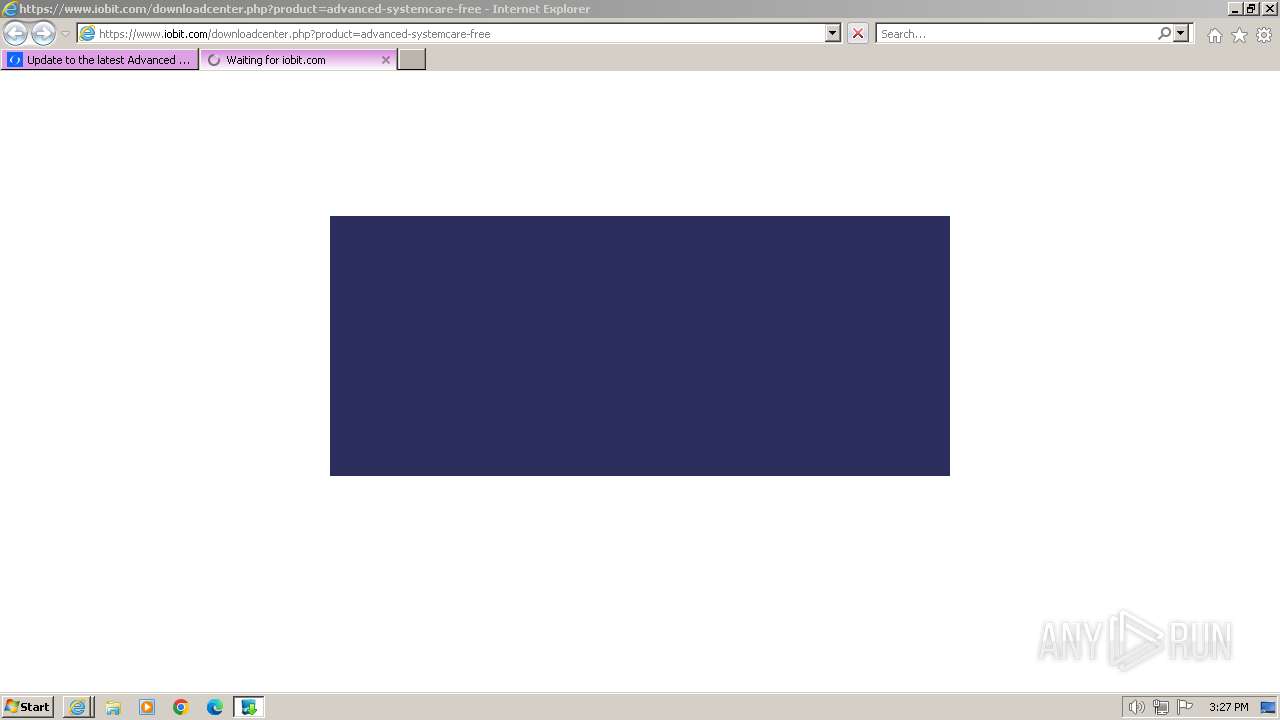This screenshot has height=720, width=1280.
Task: Launch Google Chrome from the taskbar
Action: point(181,707)
